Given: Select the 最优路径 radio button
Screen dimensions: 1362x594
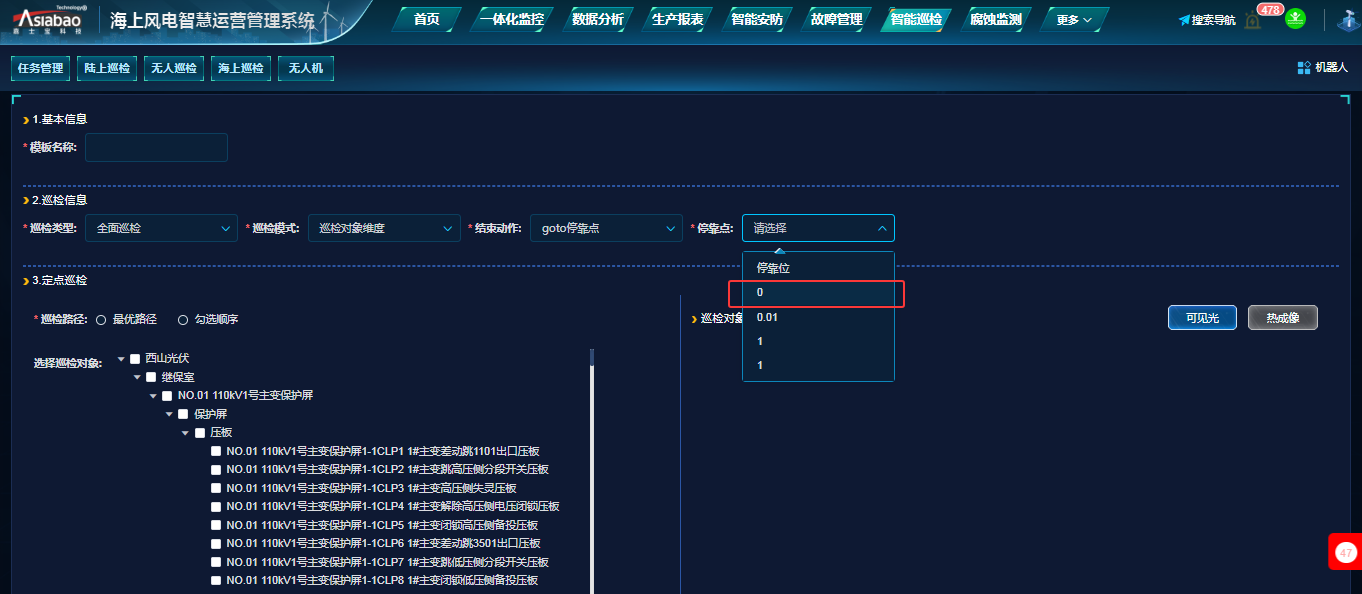Looking at the screenshot, I should [101, 320].
